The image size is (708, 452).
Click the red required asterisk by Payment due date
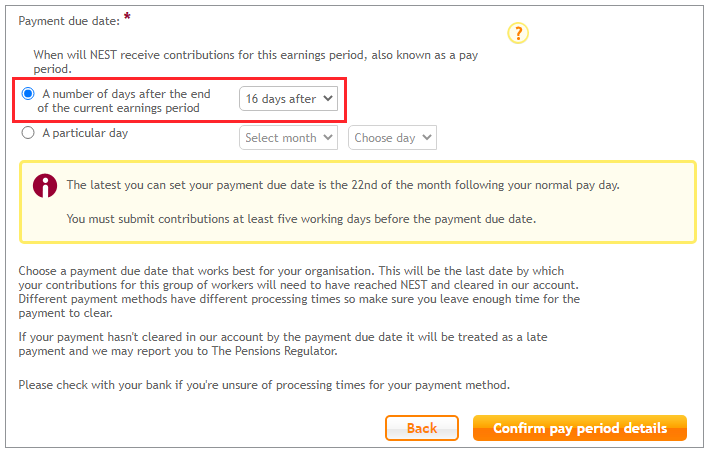(127, 17)
